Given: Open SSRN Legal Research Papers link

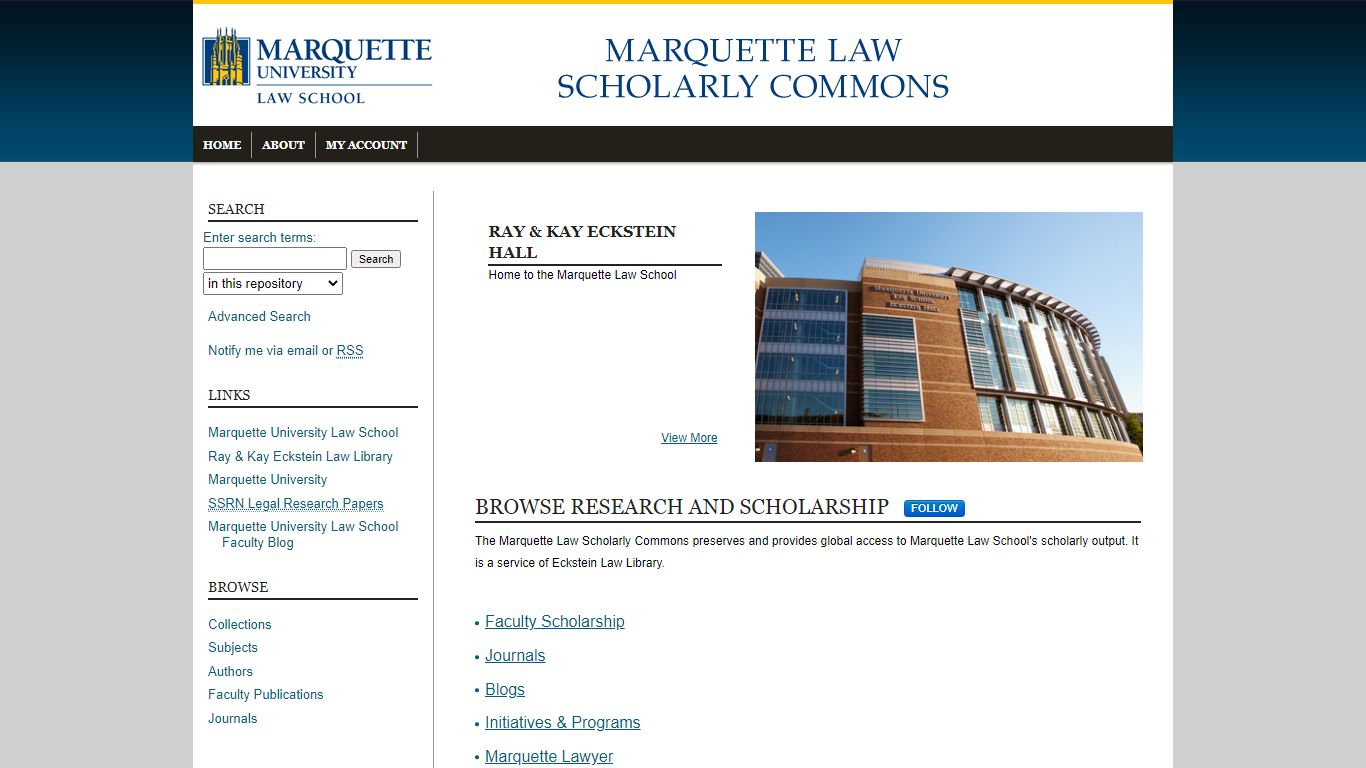Looking at the screenshot, I should click(296, 504).
